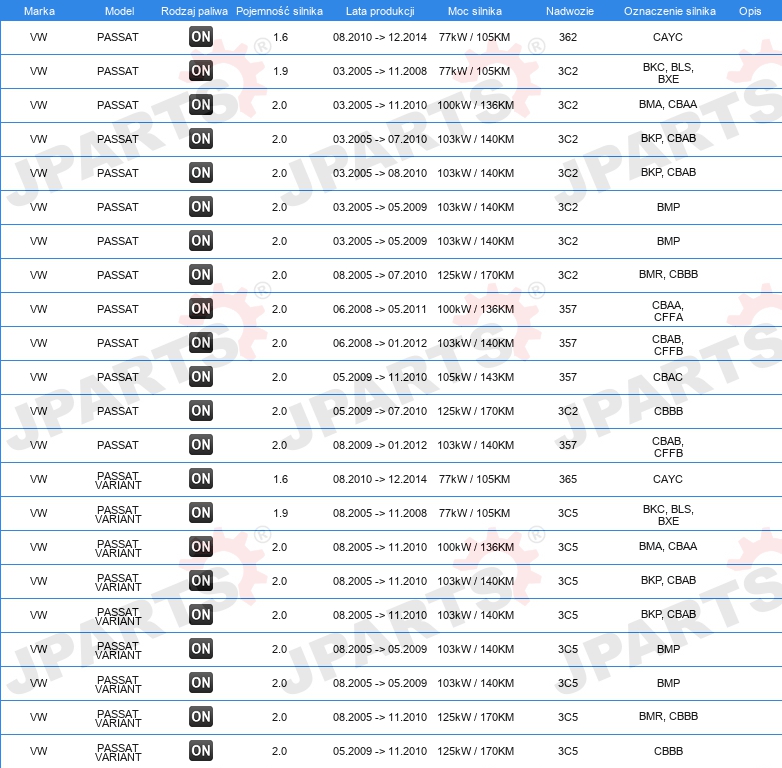Viewport: 782px width, 768px height.
Task: Click ON icon in the Variant BMR, CBBB row
Action: coord(201,717)
